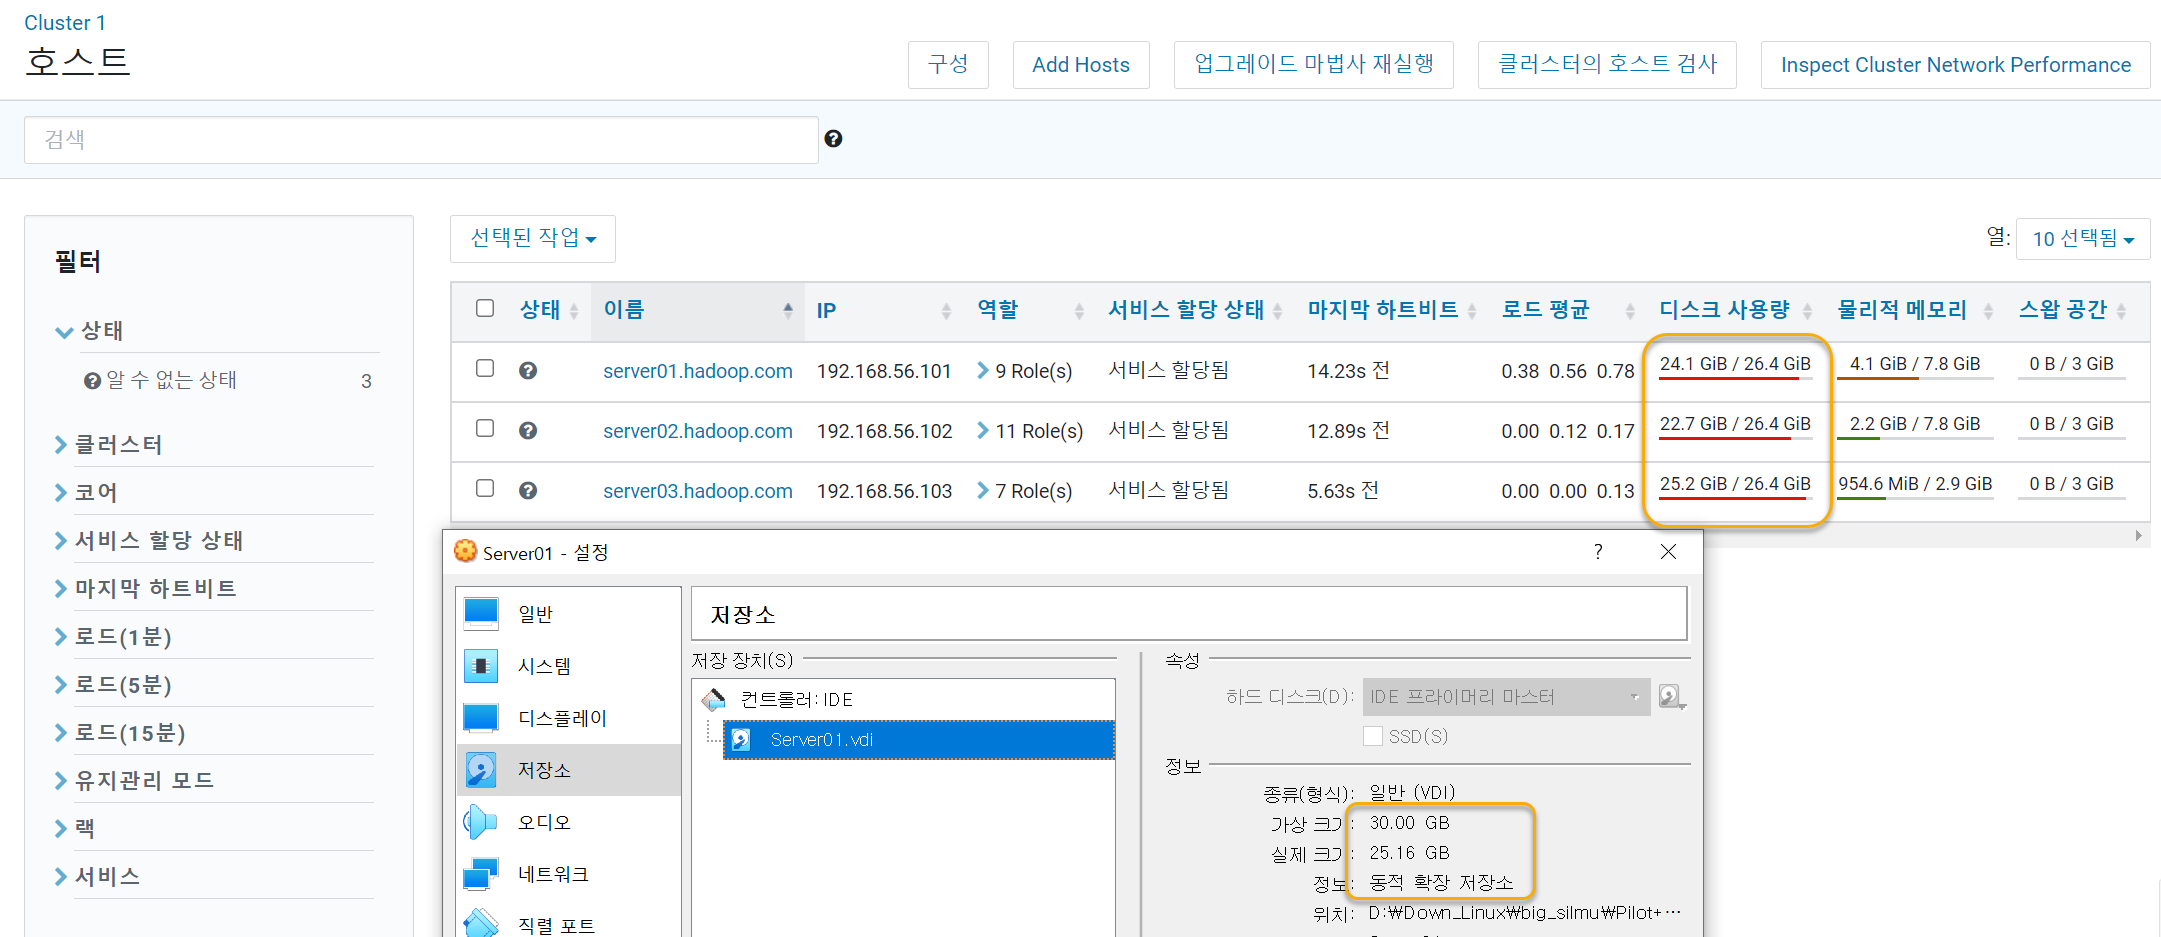Click the 네트워크 icon in Server01 settings
The height and width of the screenshot is (937, 2161).
[x=481, y=873]
